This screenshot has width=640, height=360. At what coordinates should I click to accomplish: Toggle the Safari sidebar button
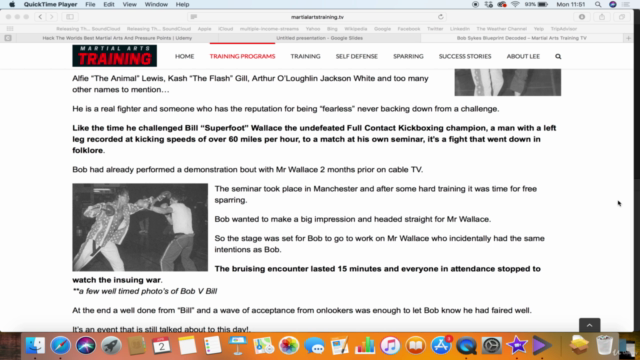point(70,17)
